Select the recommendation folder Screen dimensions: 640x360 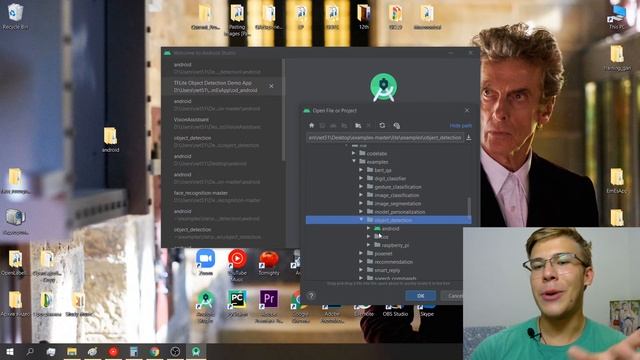(393, 262)
